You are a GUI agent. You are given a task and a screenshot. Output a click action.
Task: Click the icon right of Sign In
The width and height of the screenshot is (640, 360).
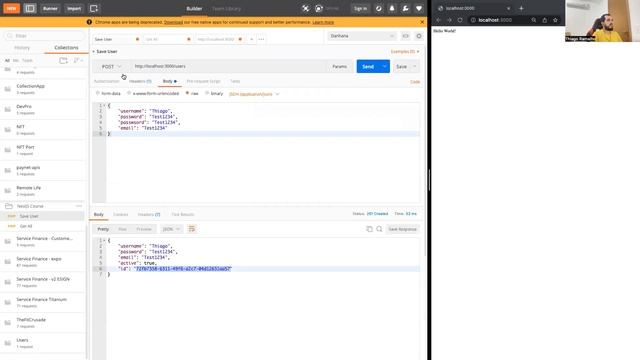pos(379,8)
